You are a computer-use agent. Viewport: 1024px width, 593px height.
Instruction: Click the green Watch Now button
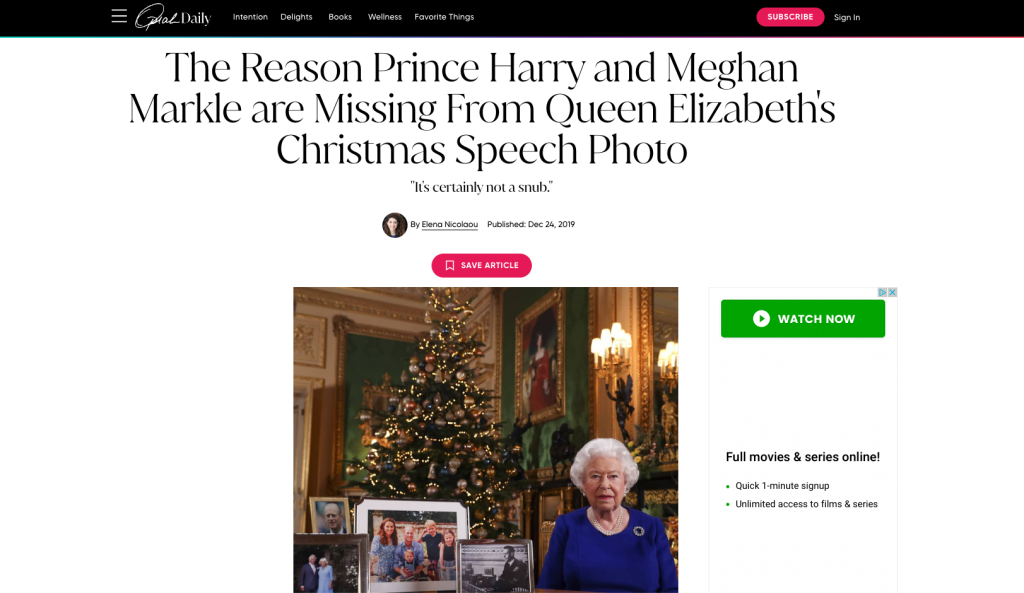click(803, 319)
